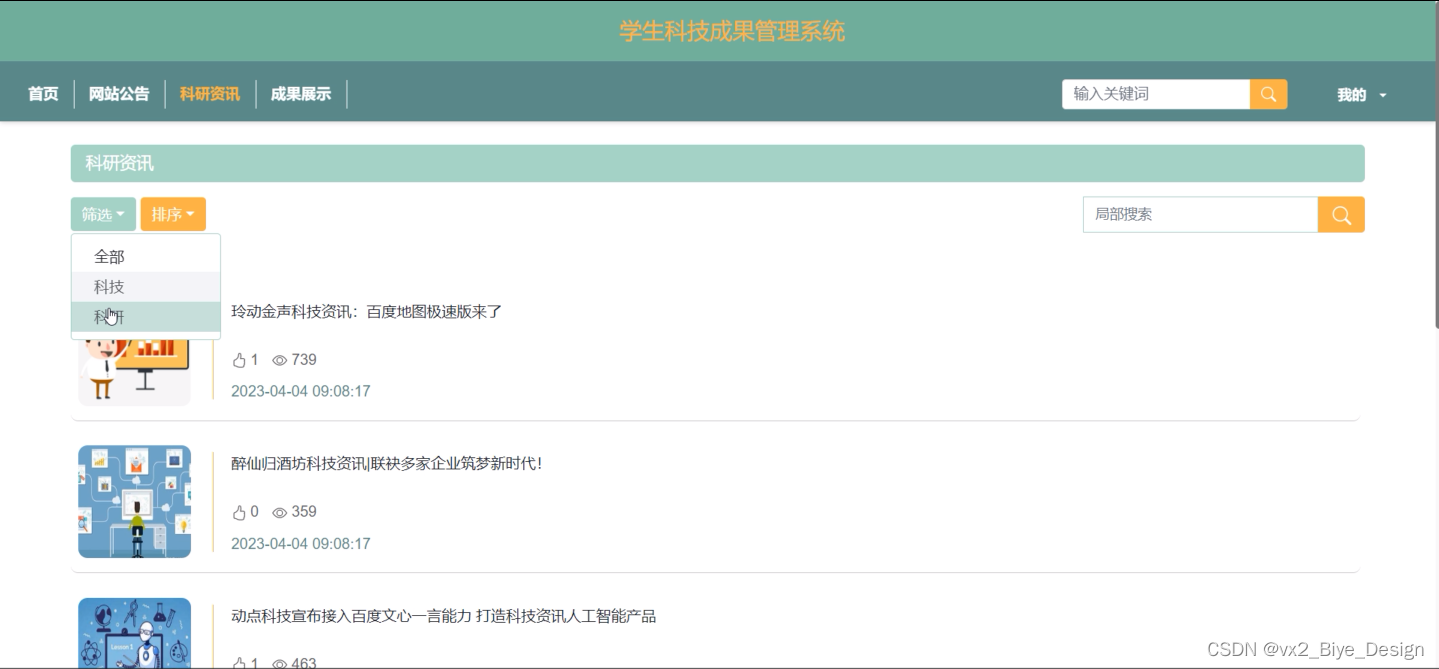The image size is (1439, 669).
Task: Choose the highlighted 科研 filter option
Action: (x=146, y=317)
